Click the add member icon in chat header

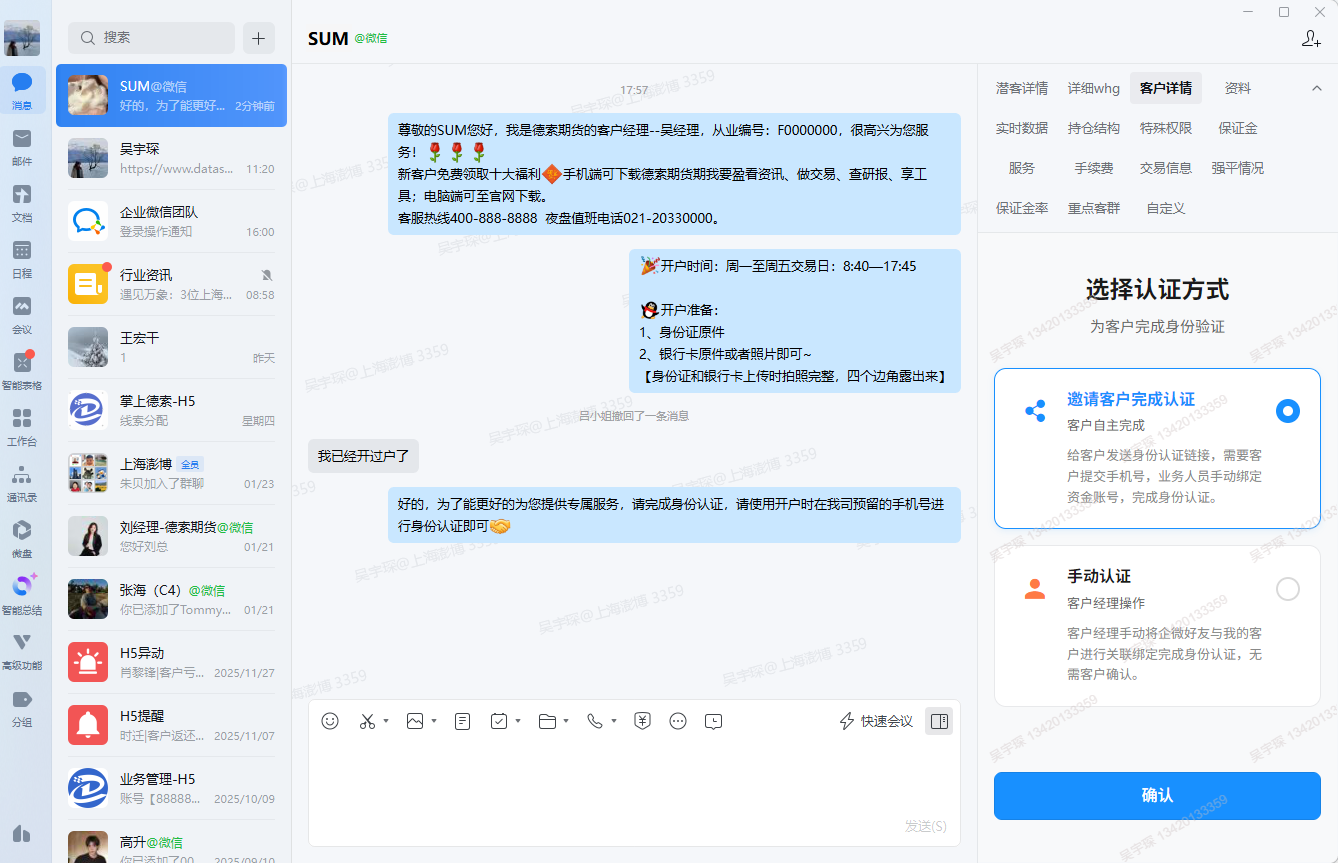[1311, 38]
